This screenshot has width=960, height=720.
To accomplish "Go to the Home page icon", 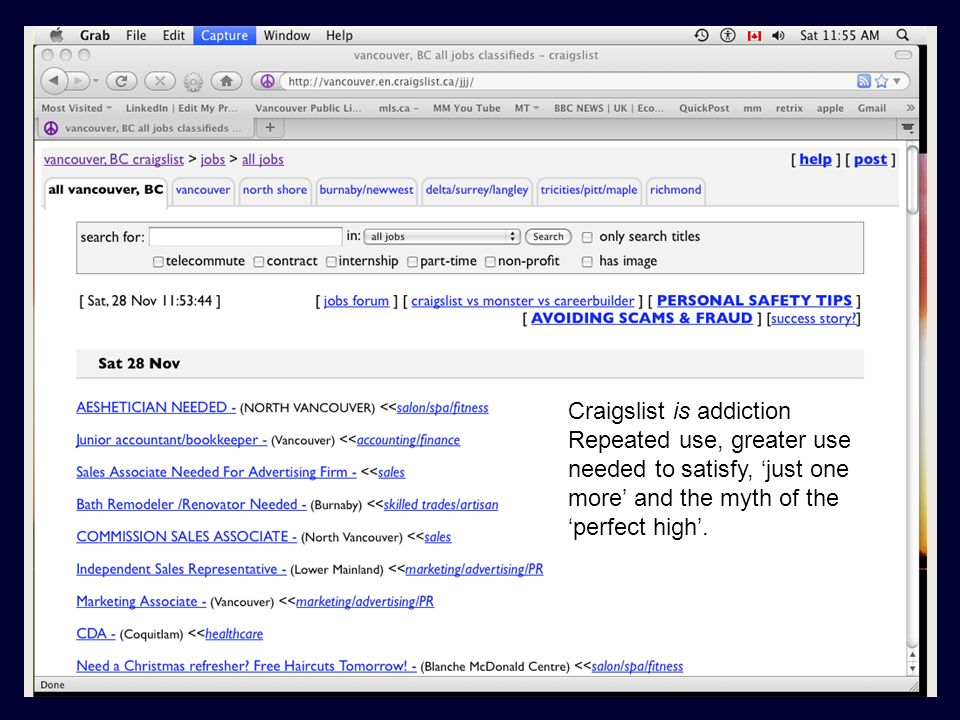I will (226, 81).
